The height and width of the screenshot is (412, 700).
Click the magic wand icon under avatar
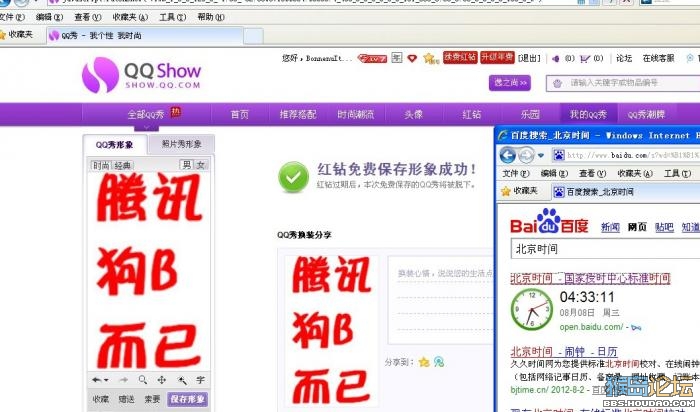click(x=182, y=380)
